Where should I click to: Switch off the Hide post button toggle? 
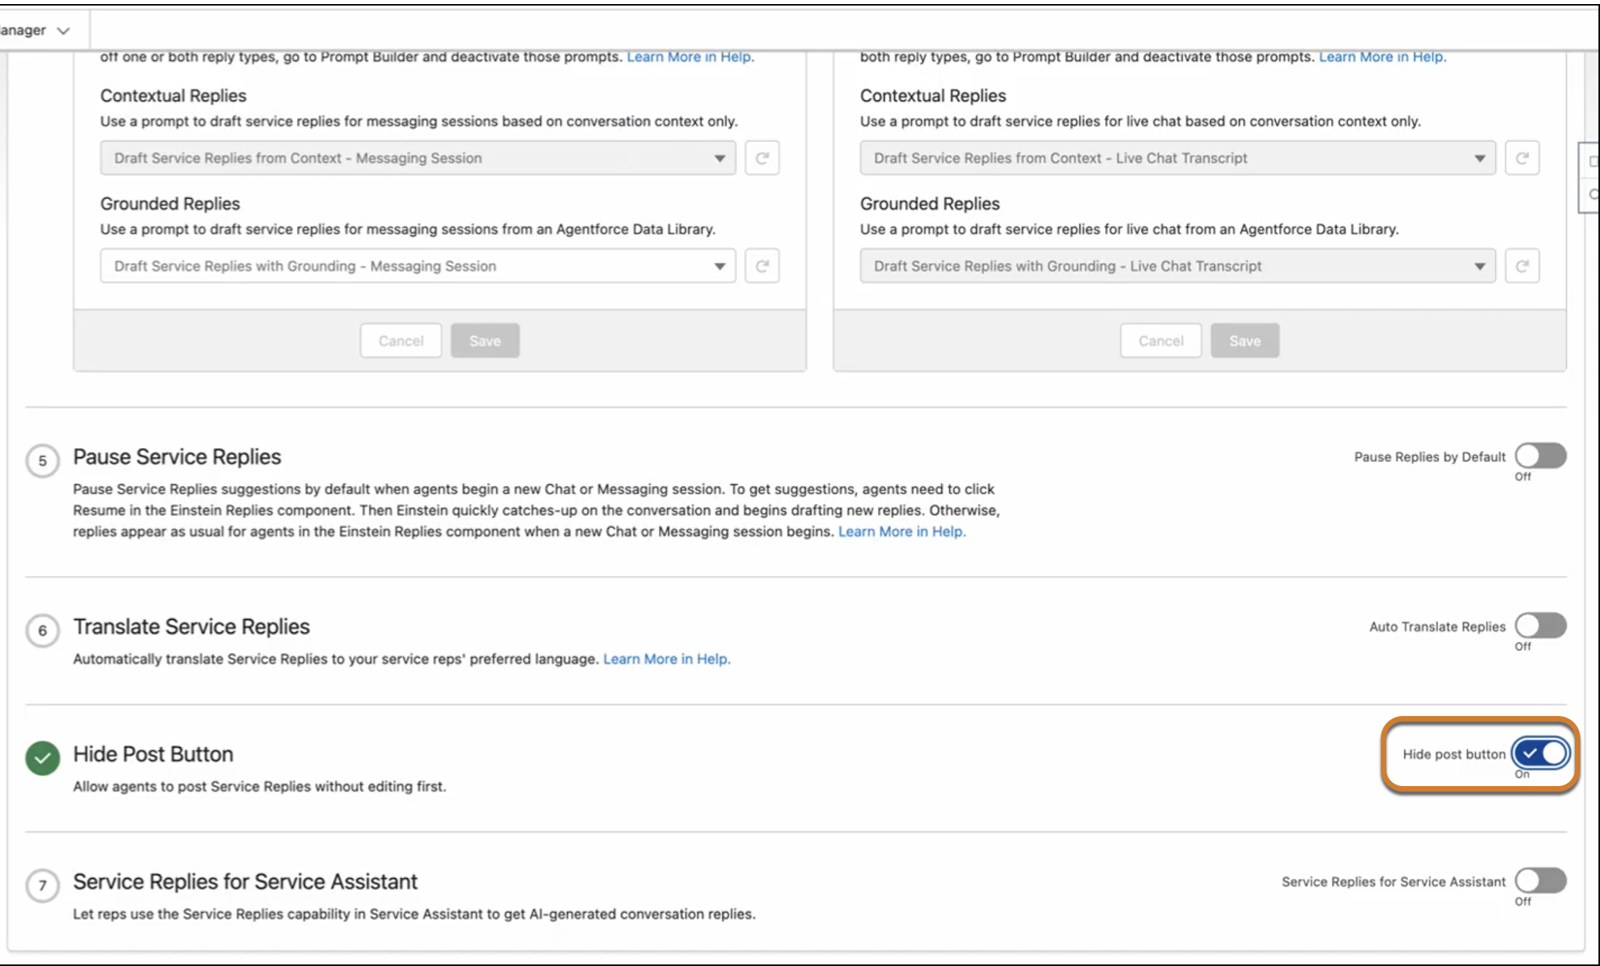tap(1540, 753)
